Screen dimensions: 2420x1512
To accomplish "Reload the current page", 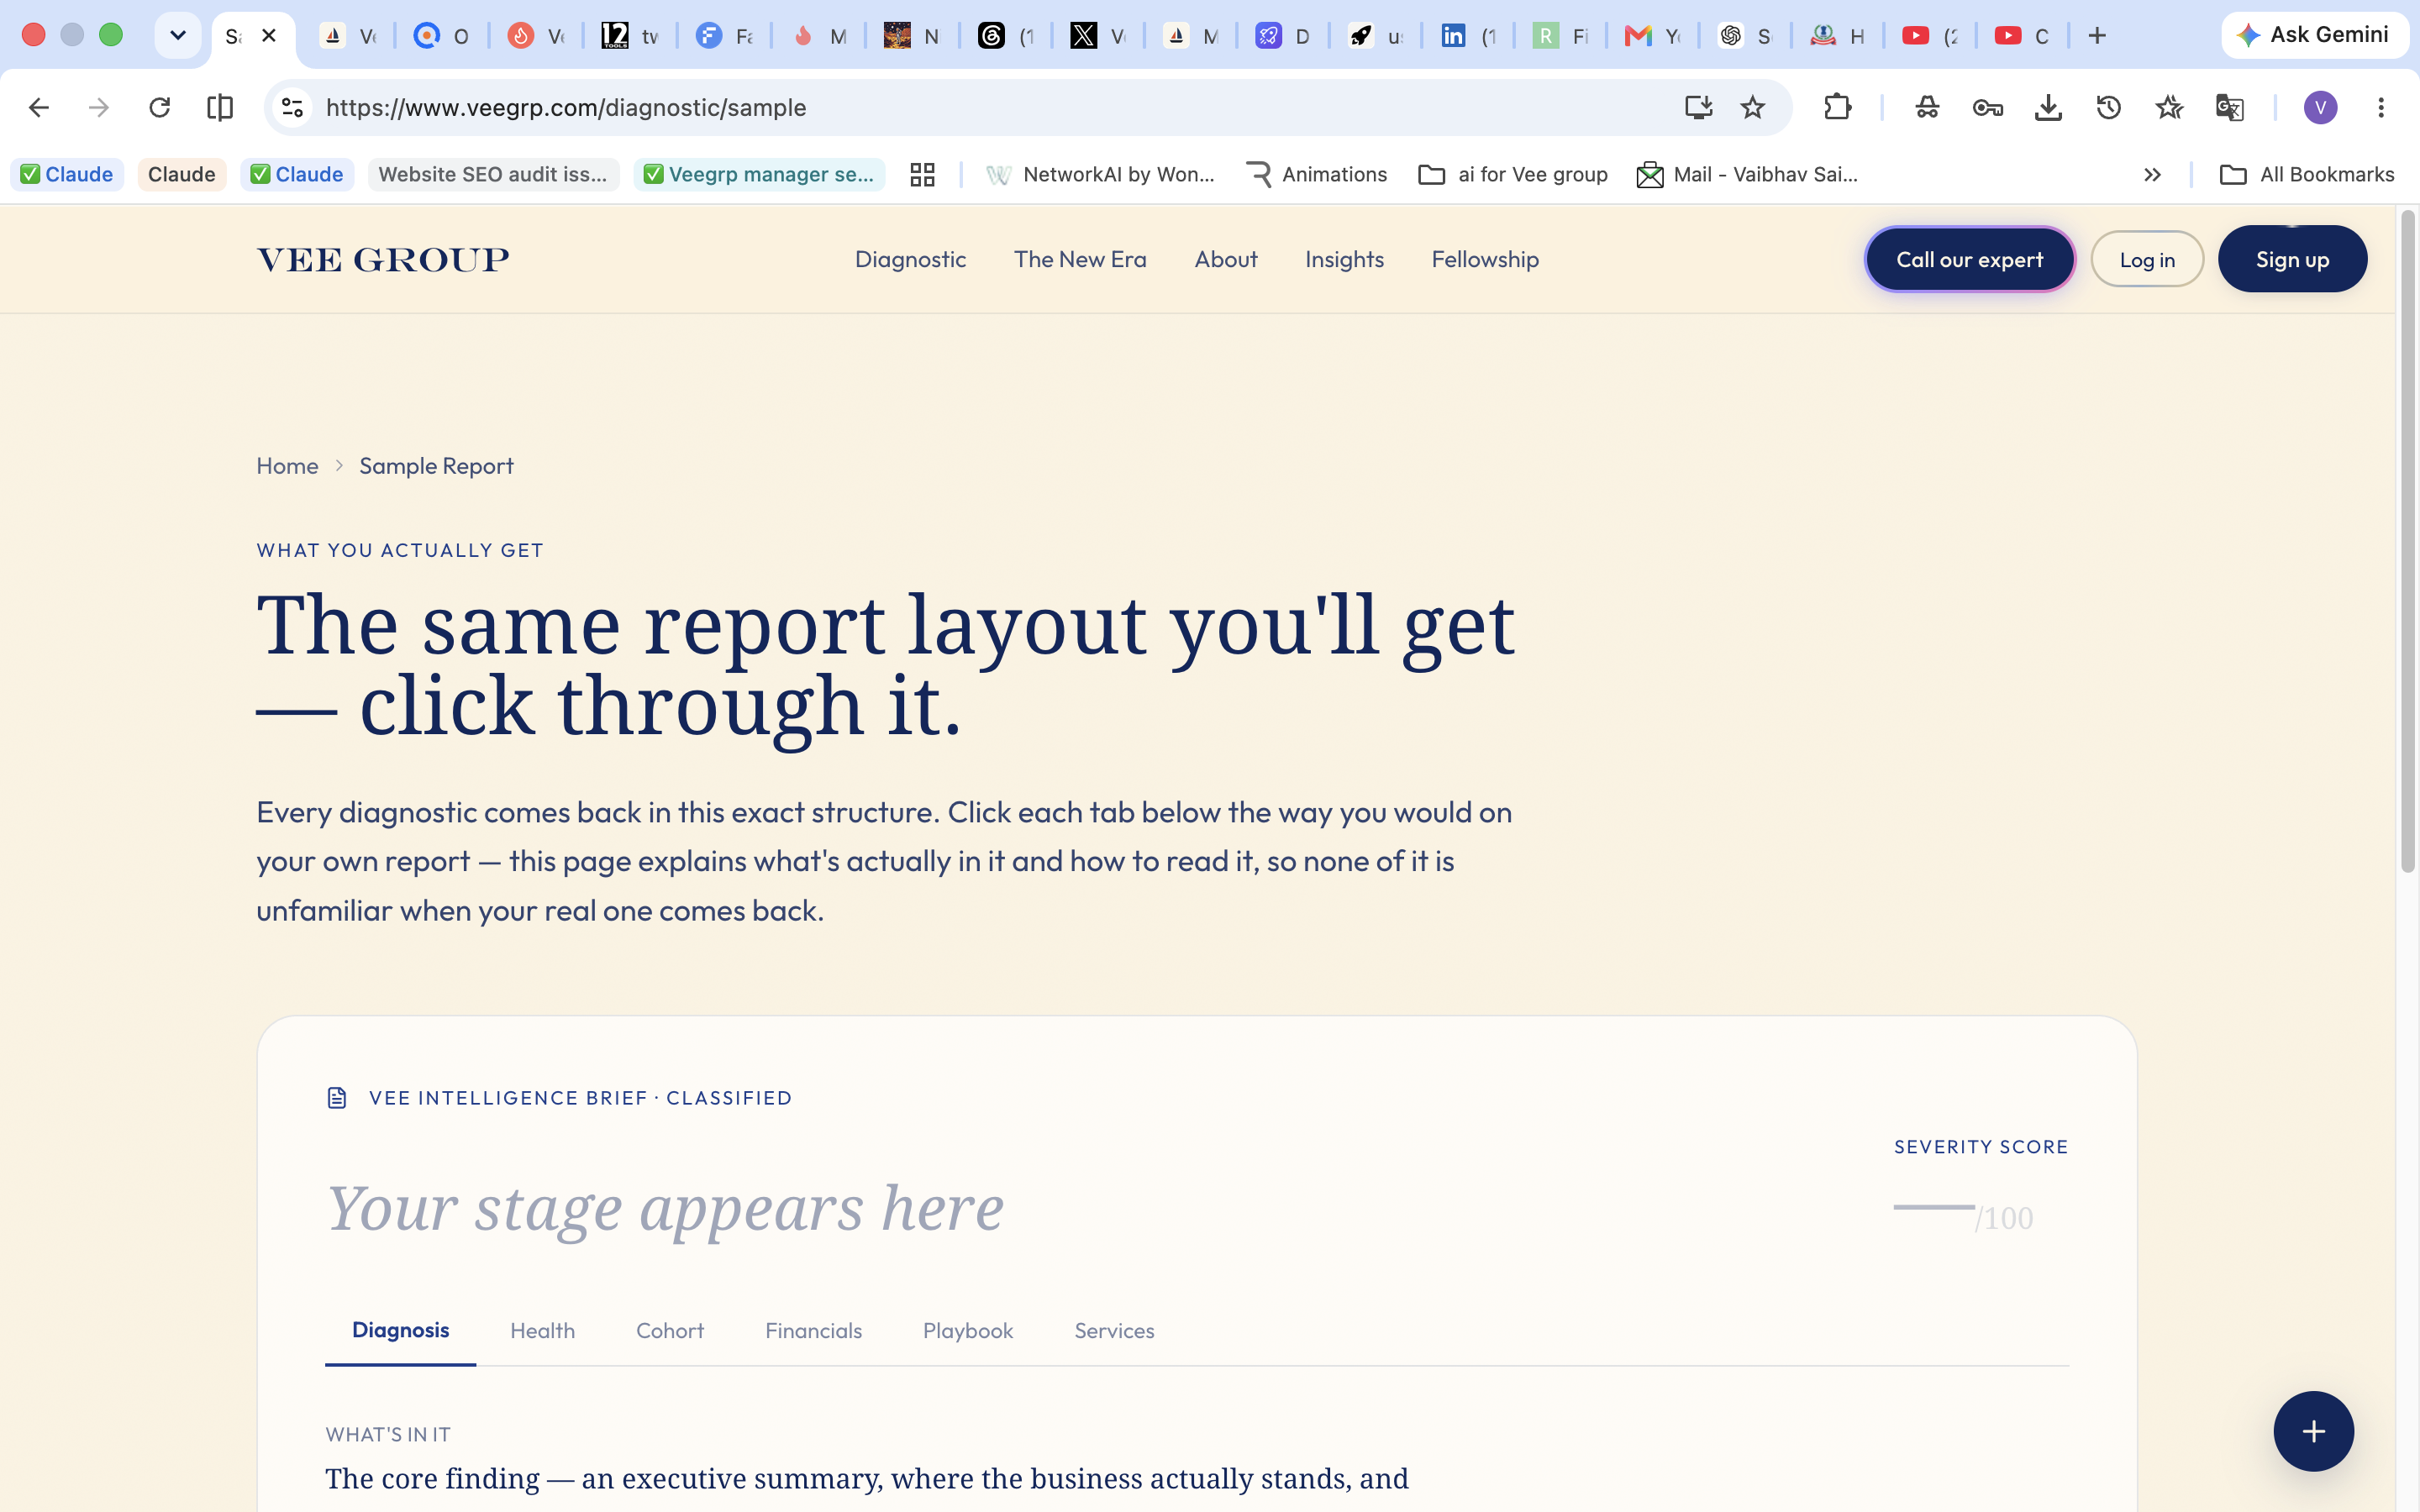I will 159,107.
